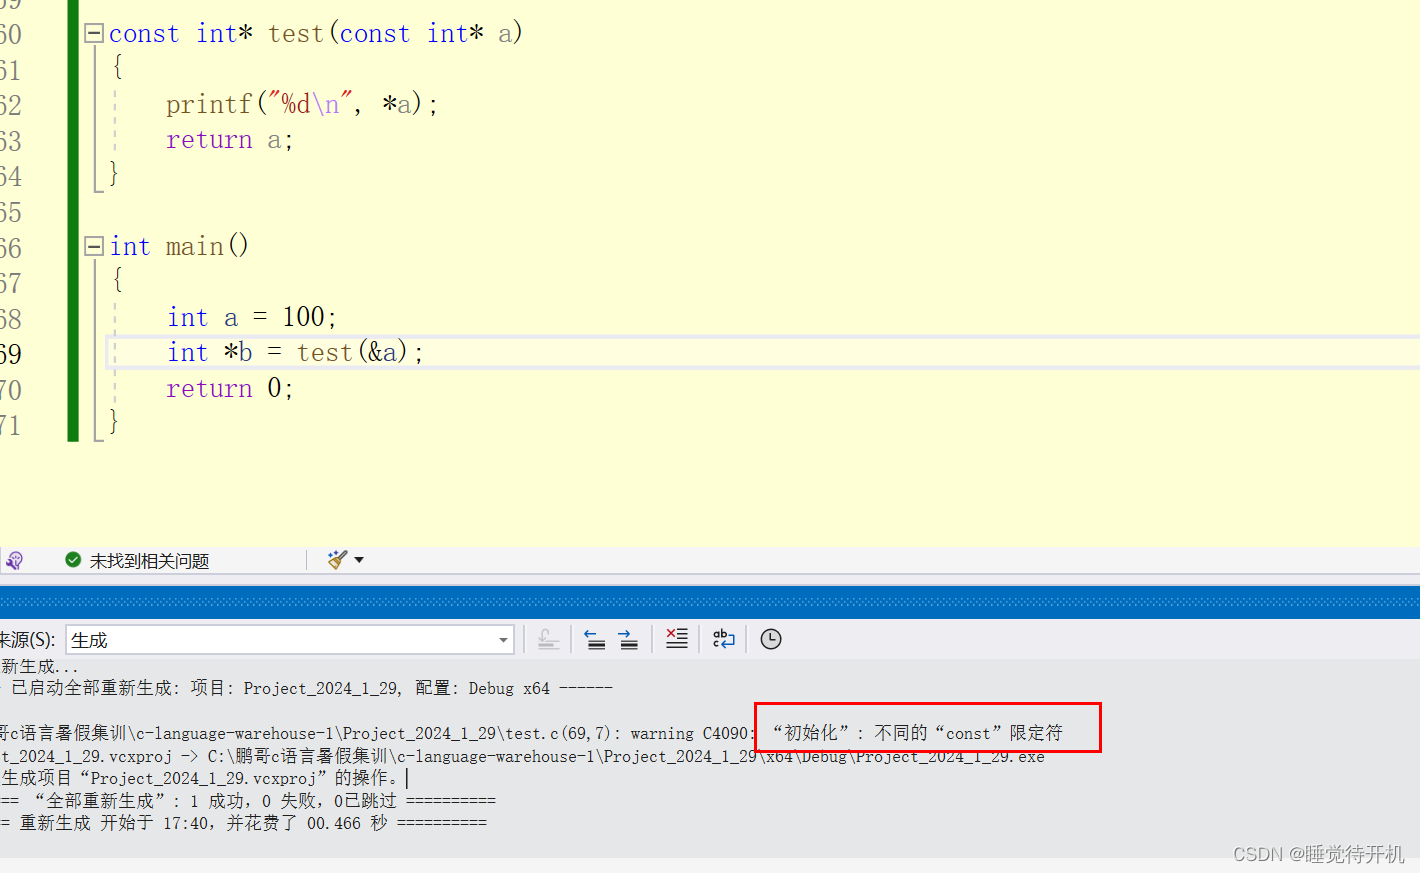Click the 'int main()' declaration
The image size is (1420, 873).
pos(179,246)
